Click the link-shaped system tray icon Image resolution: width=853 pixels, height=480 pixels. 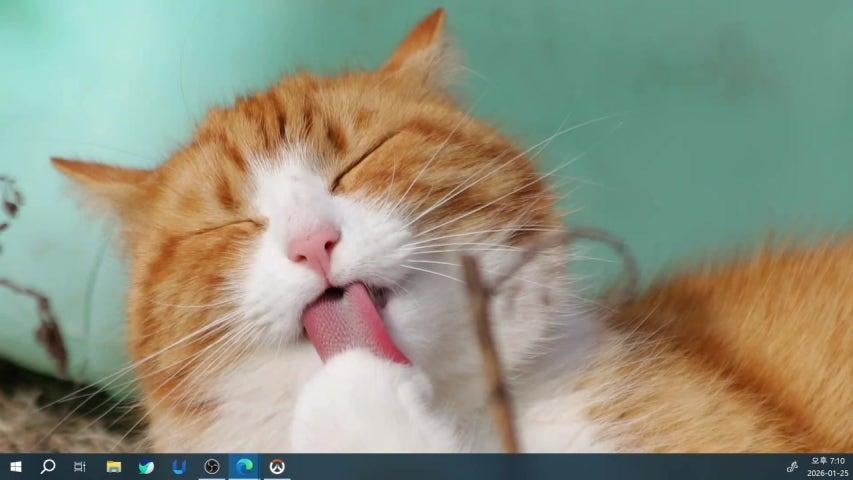[792, 467]
